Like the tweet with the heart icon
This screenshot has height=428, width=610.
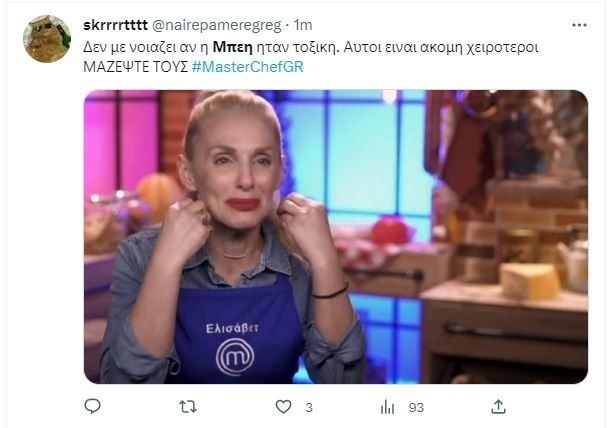coord(283,407)
